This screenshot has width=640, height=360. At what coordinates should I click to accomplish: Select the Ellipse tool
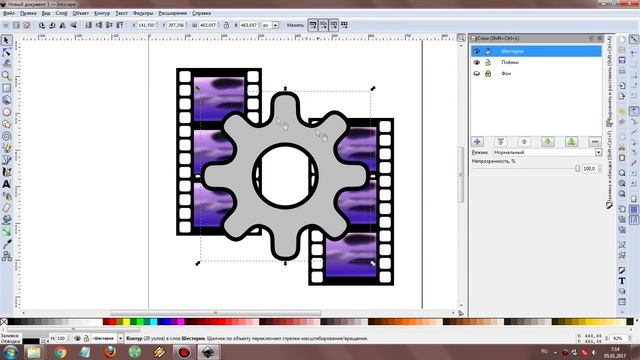[x=6, y=112]
